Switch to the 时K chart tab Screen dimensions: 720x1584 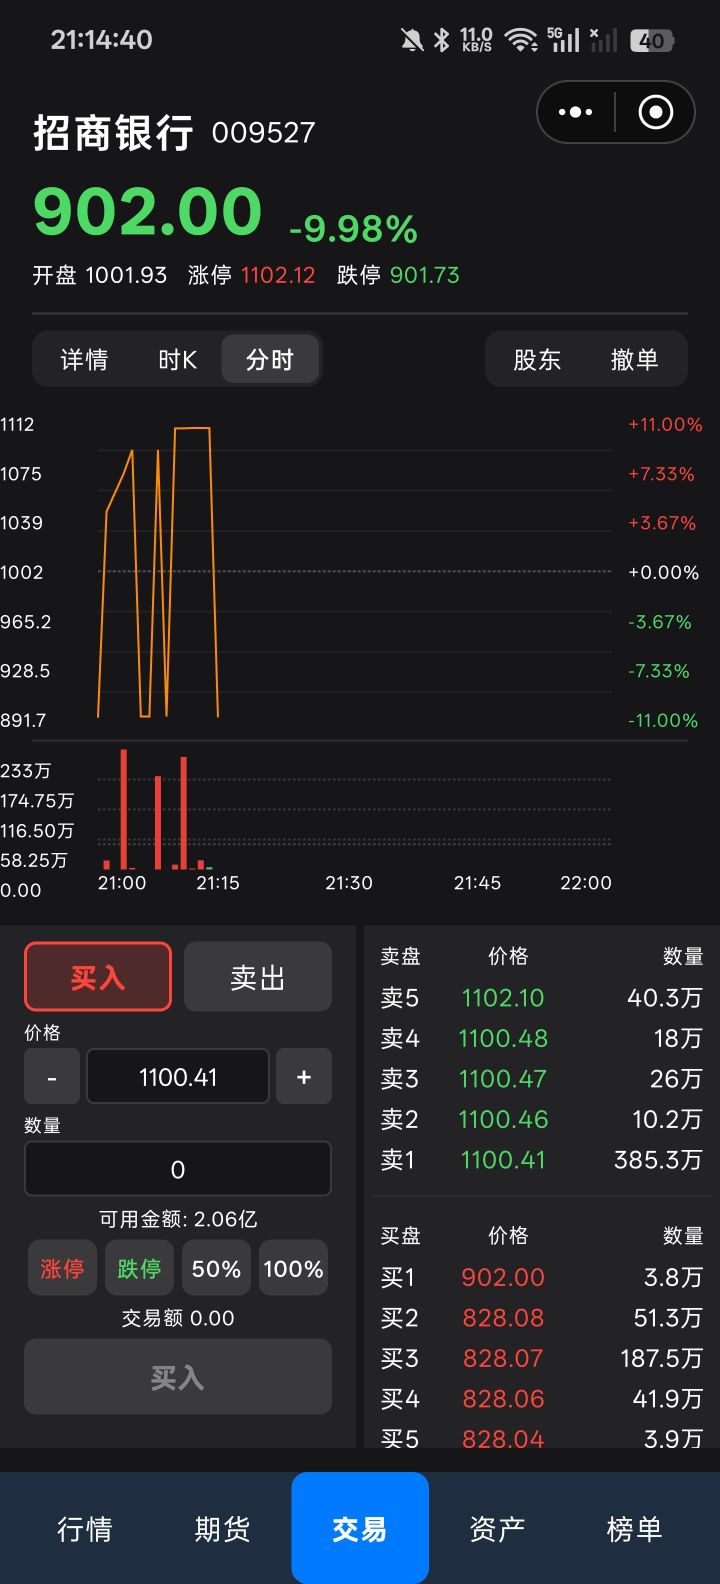pos(177,359)
